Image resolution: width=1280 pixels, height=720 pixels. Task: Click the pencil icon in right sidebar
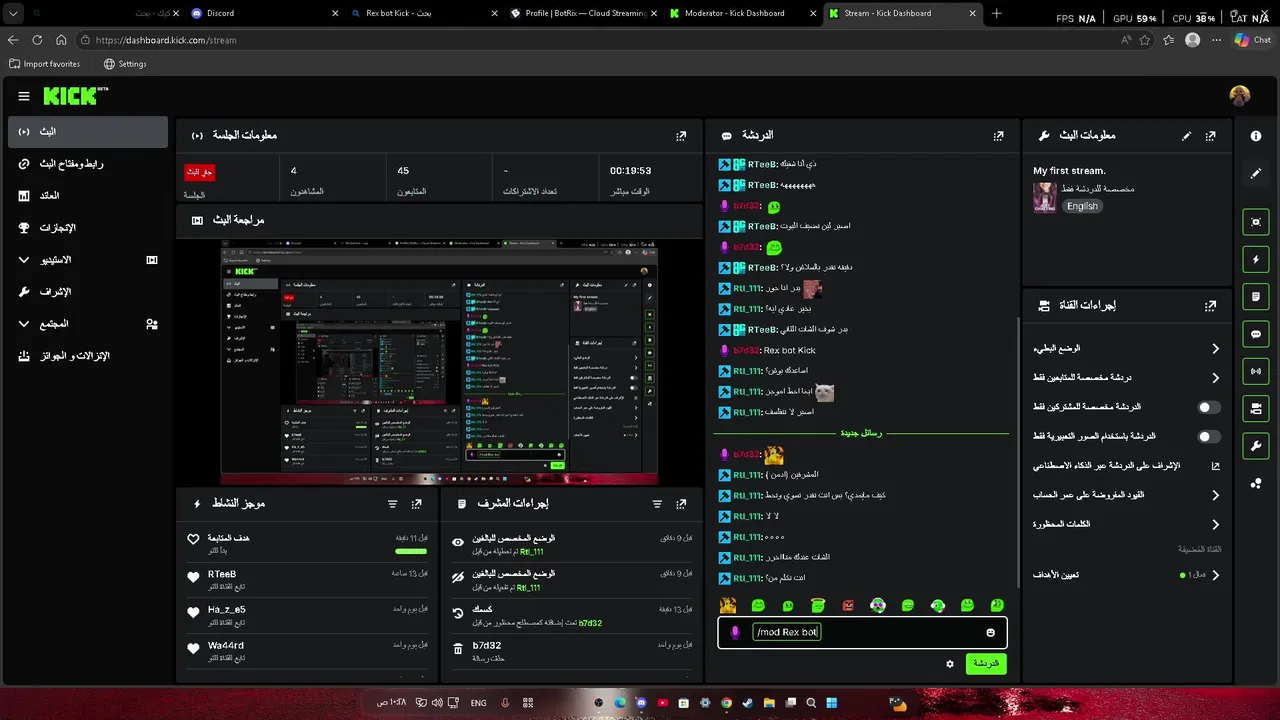pyautogui.click(x=1256, y=173)
